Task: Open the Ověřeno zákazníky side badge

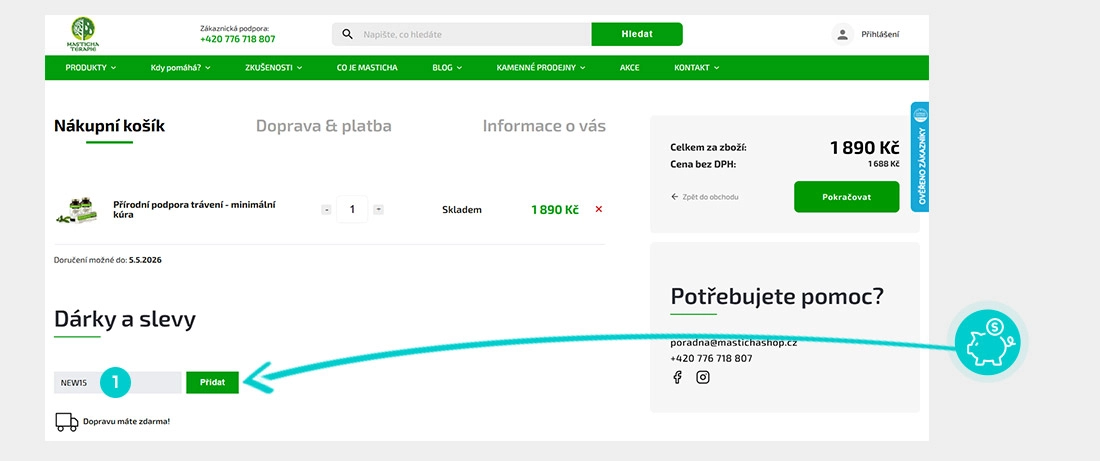Action: (920, 156)
